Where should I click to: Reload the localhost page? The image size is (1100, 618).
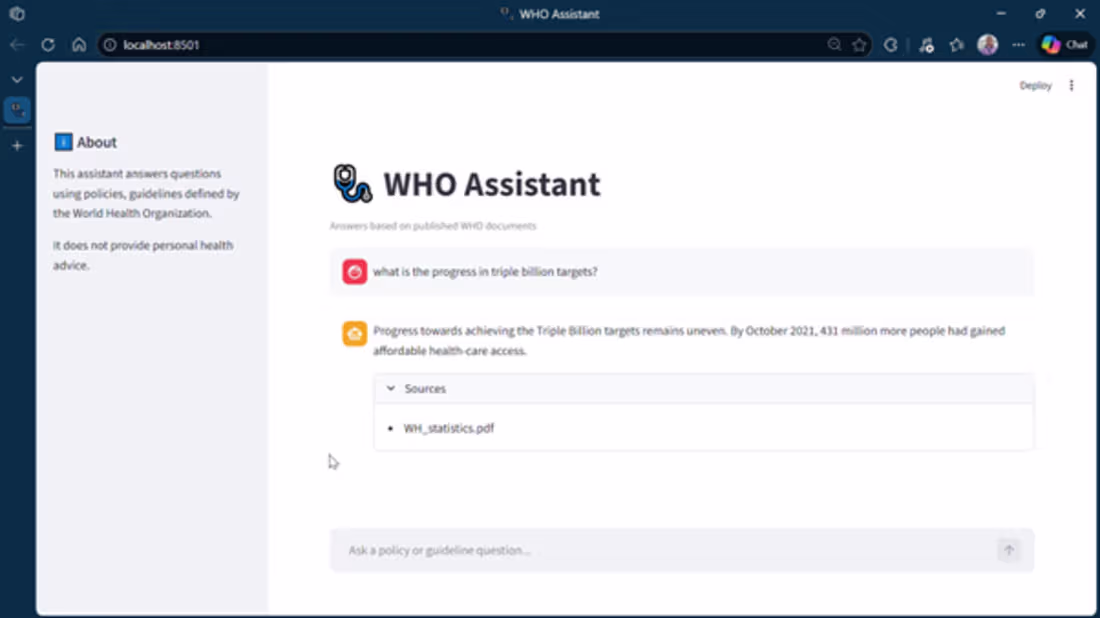pos(48,45)
